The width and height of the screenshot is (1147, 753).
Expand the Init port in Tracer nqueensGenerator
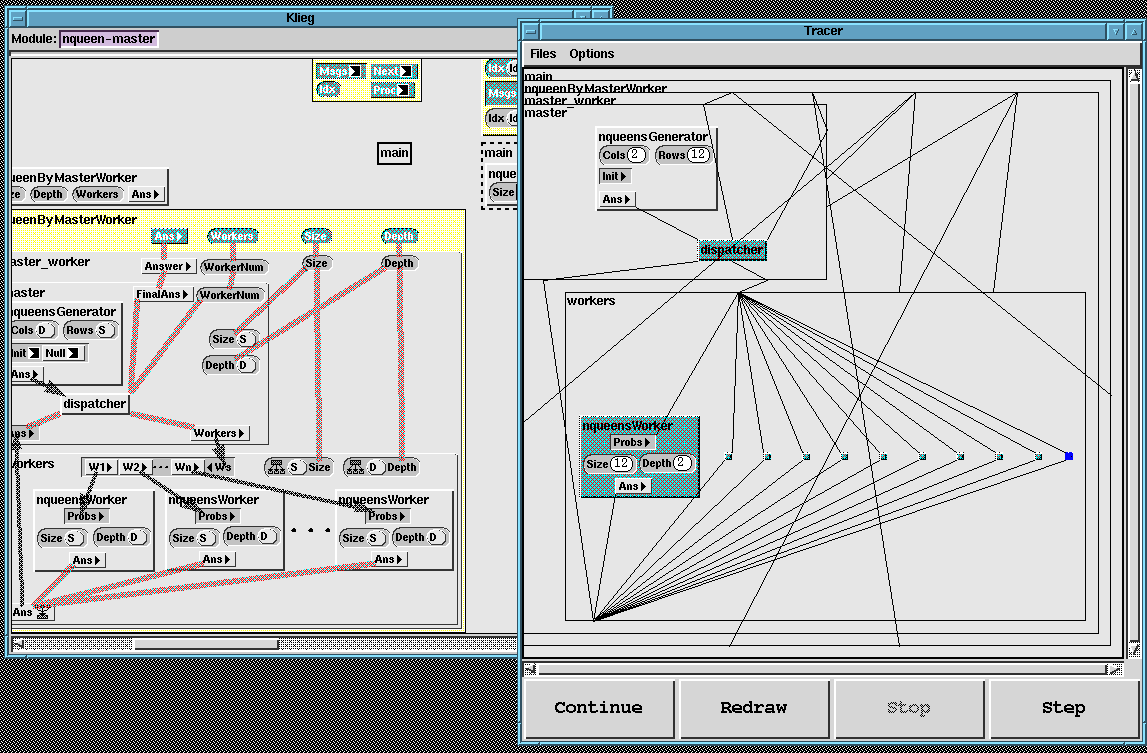pyautogui.click(x=614, y=176)
